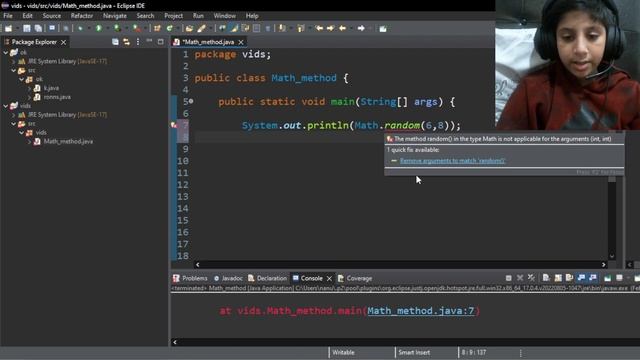Click the Open Type toolbar icon

pos(189,28)
